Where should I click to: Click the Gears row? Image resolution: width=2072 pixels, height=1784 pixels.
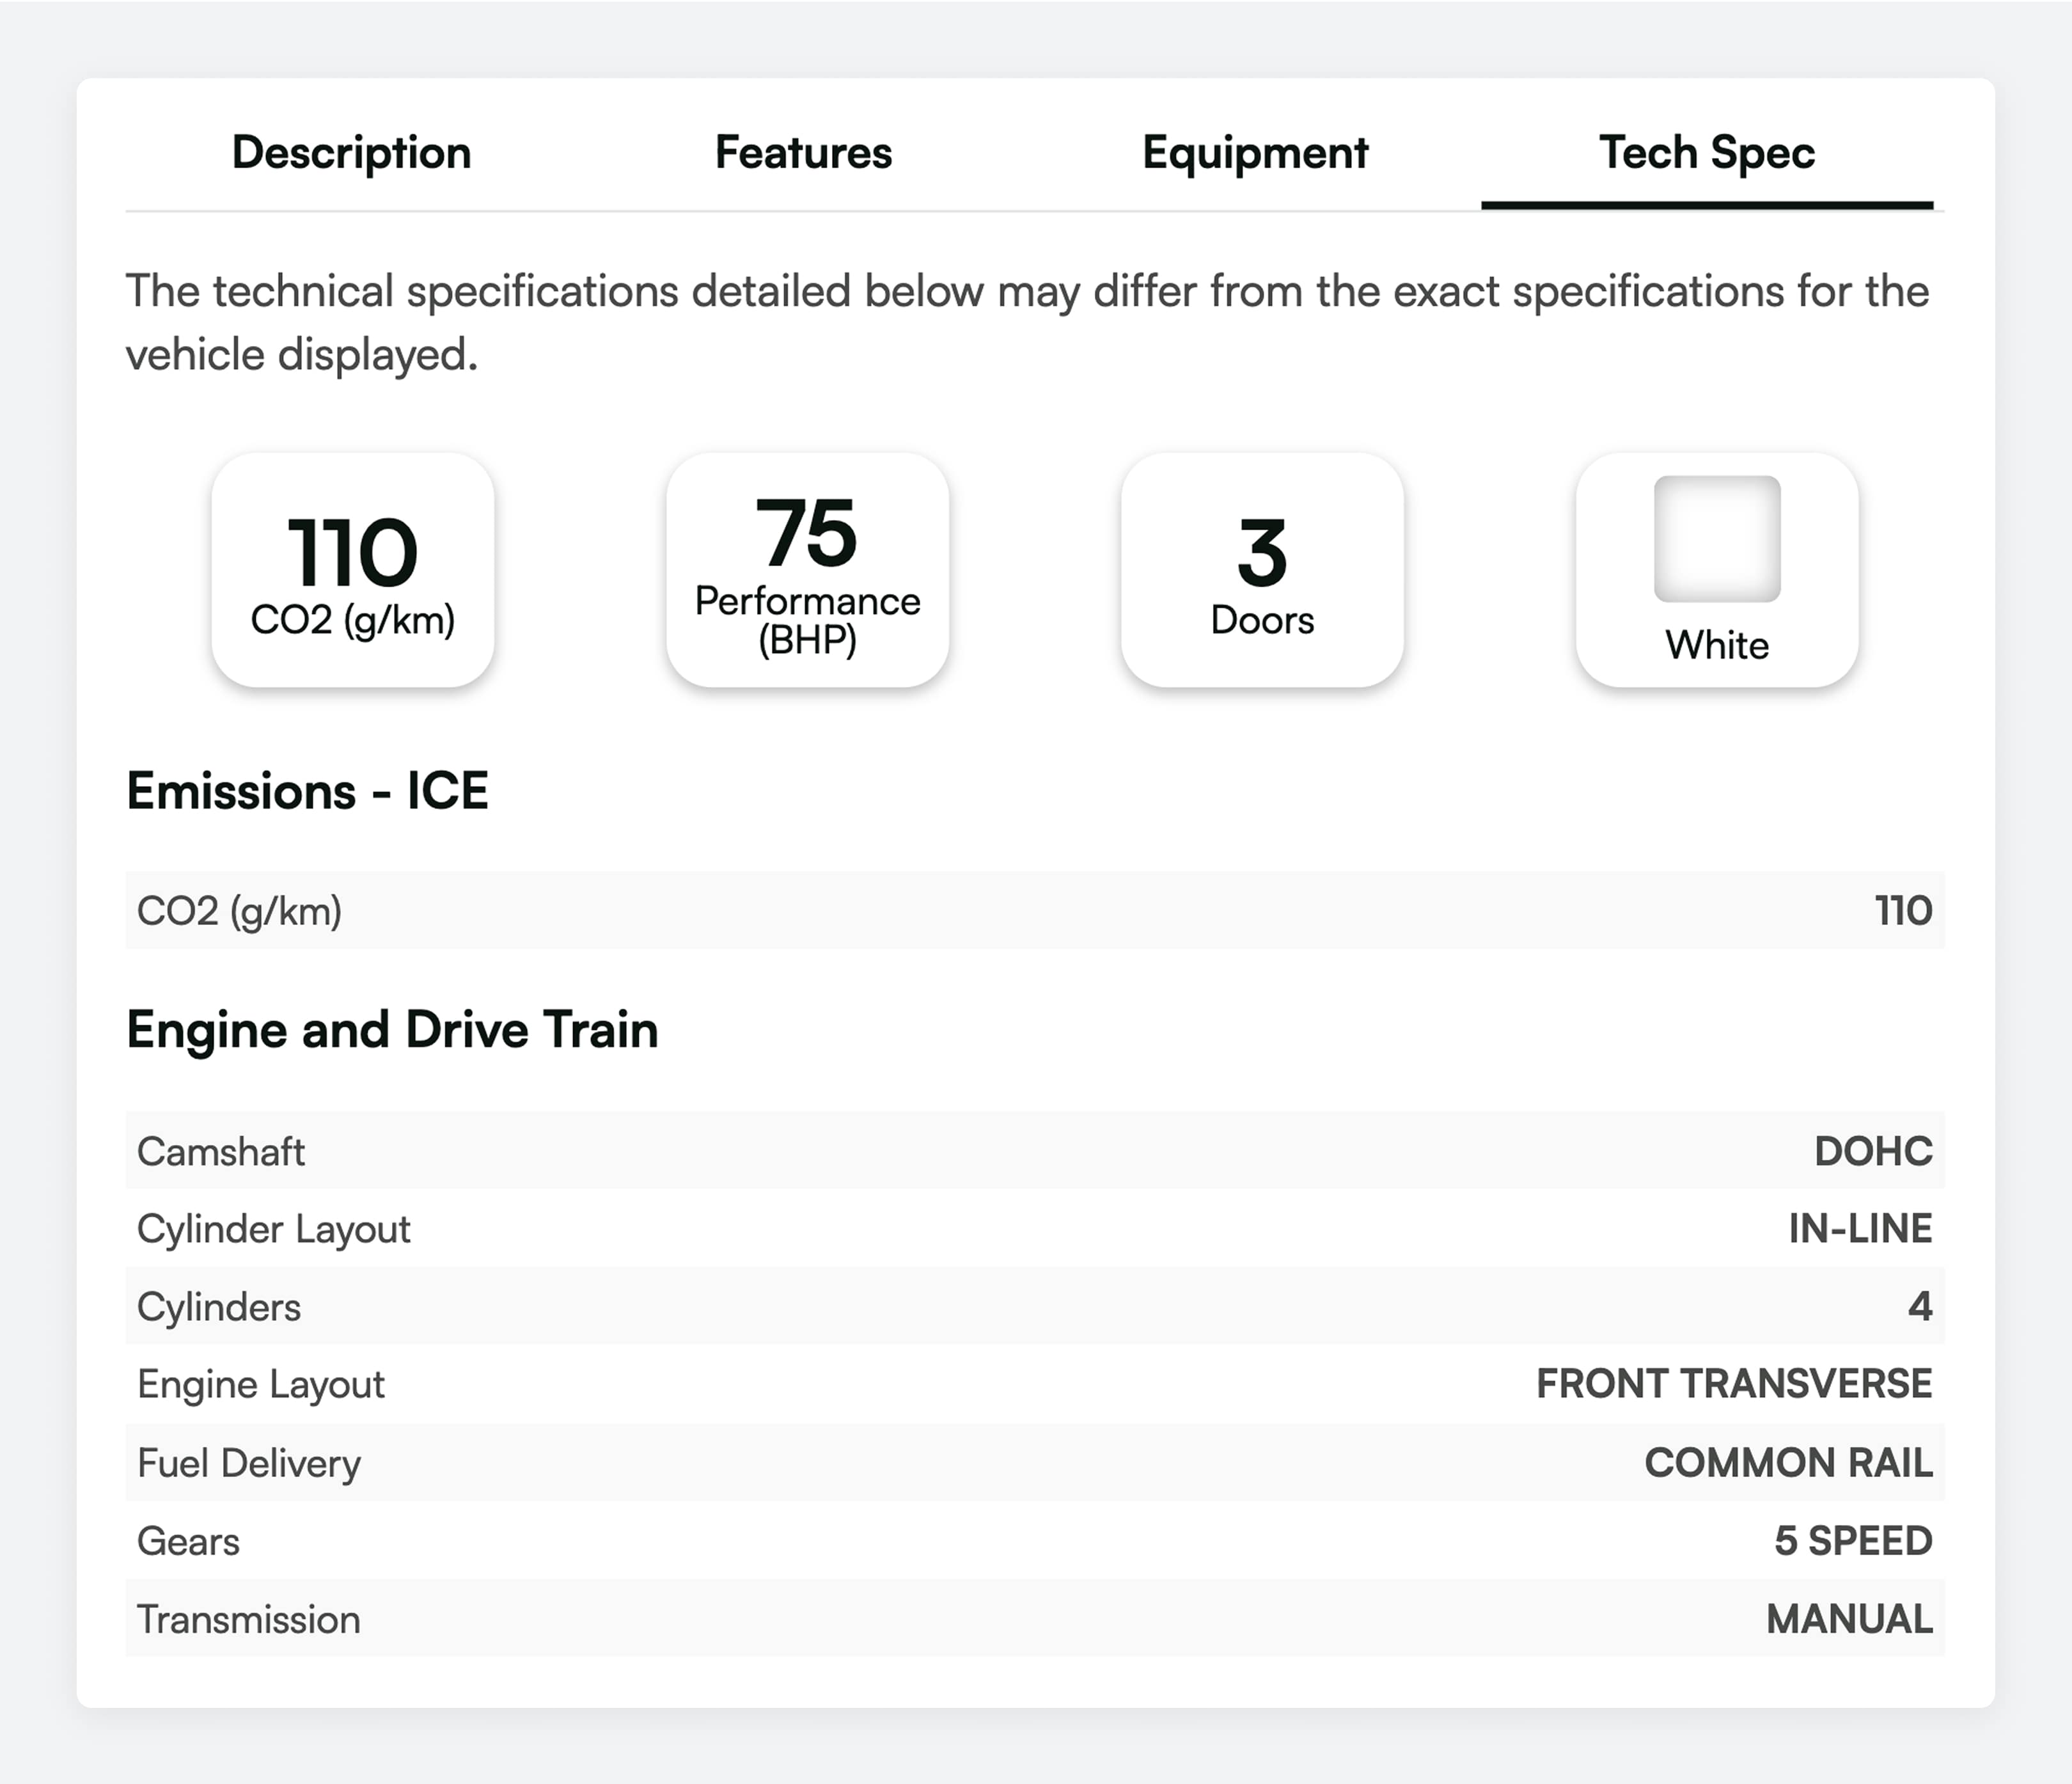(1034, 1541)
